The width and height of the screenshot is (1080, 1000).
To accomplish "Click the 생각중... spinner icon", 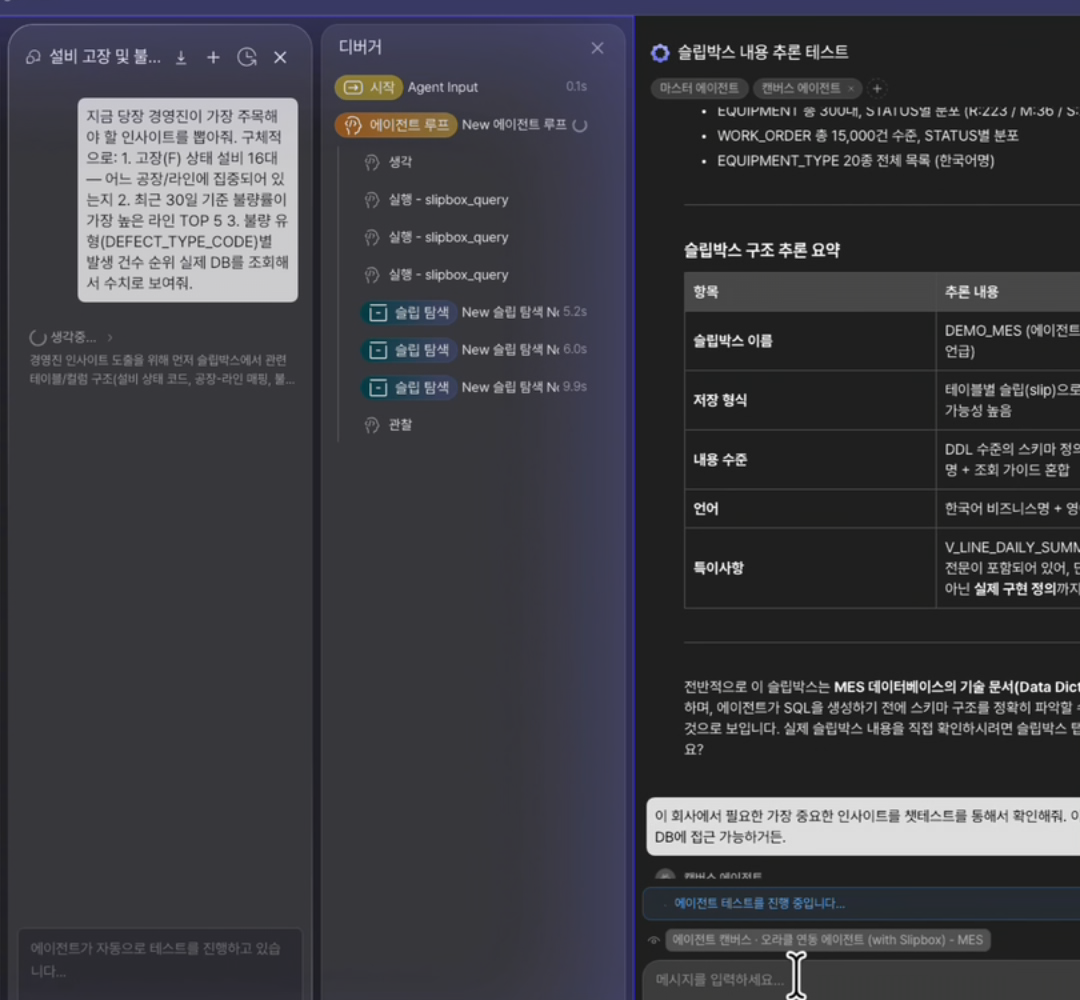I will 37,337.
